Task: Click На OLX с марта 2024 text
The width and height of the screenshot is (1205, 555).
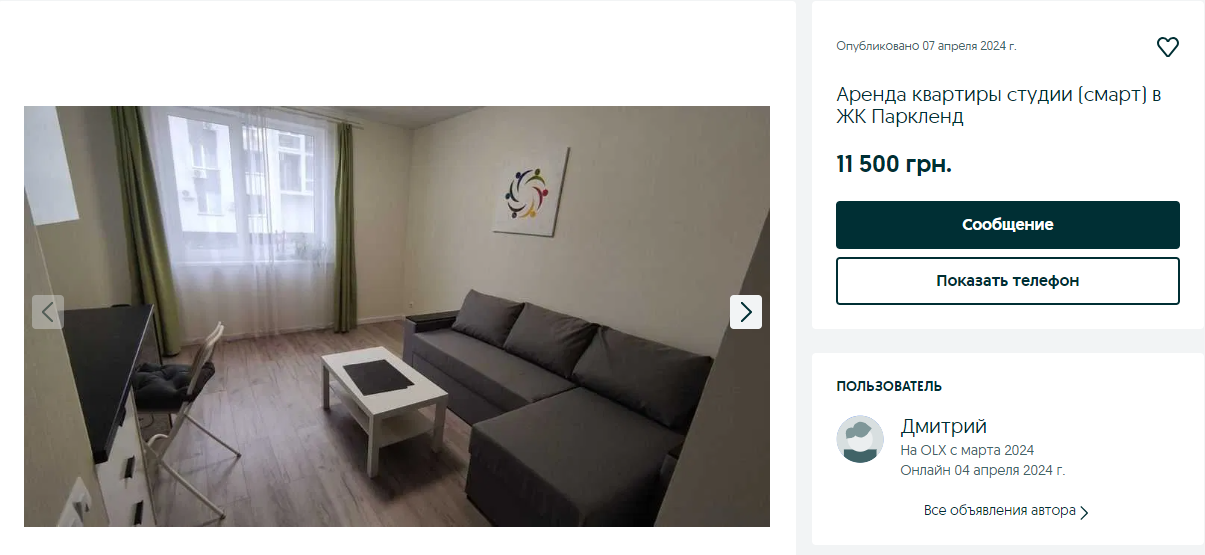Action: pos(967,450)
